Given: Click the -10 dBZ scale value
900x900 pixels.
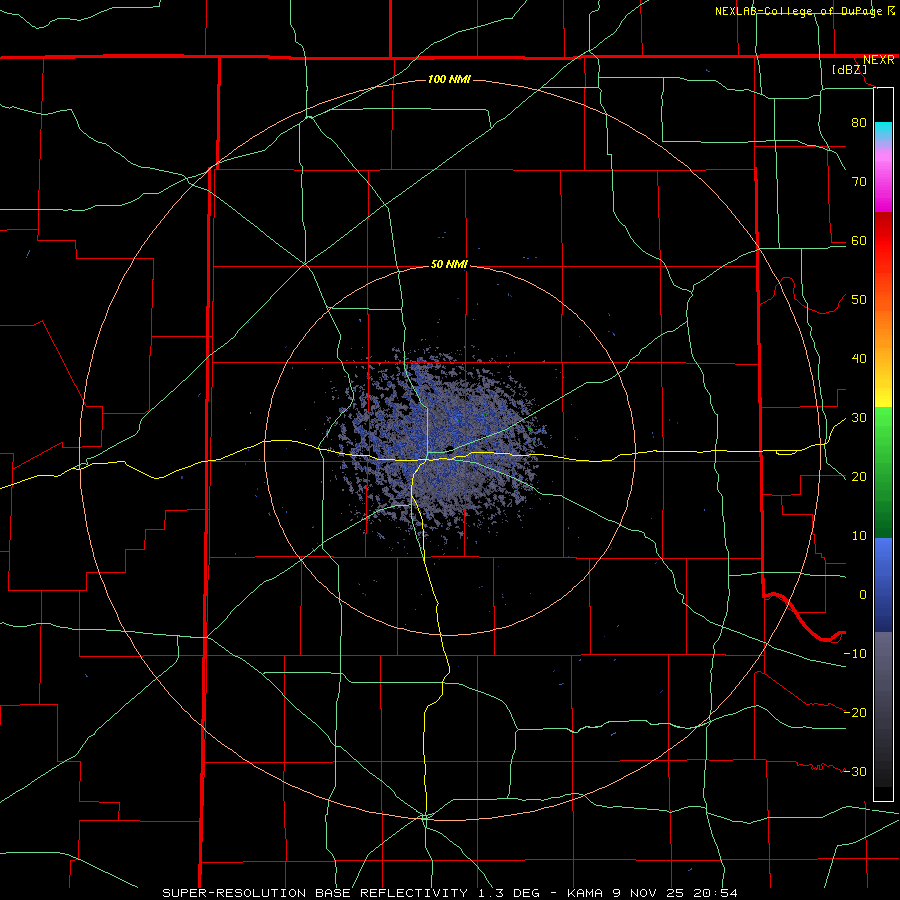Looking at the screenshot, I should (855, 654).
